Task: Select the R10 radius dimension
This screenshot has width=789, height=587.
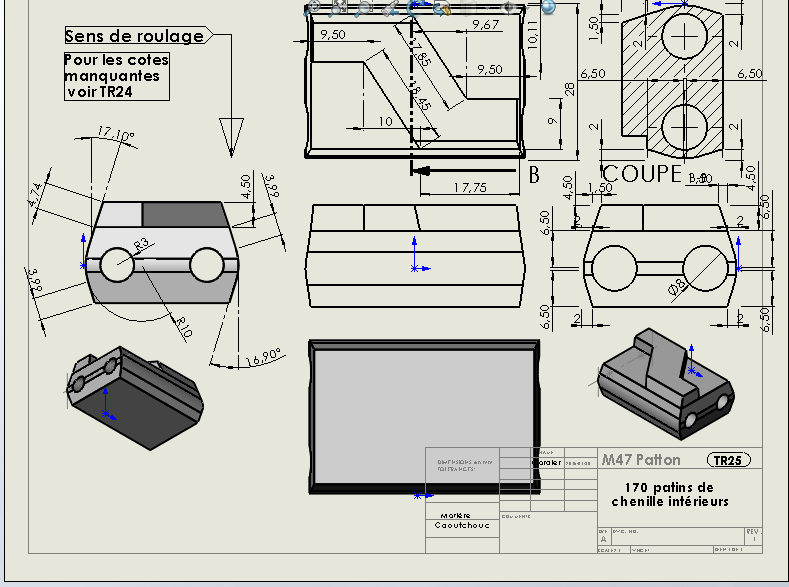Action: pos(184,327)
